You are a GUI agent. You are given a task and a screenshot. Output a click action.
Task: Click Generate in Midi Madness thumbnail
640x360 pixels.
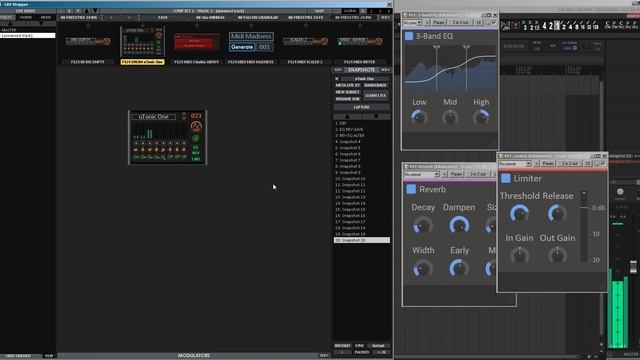[x=242, y=47]
